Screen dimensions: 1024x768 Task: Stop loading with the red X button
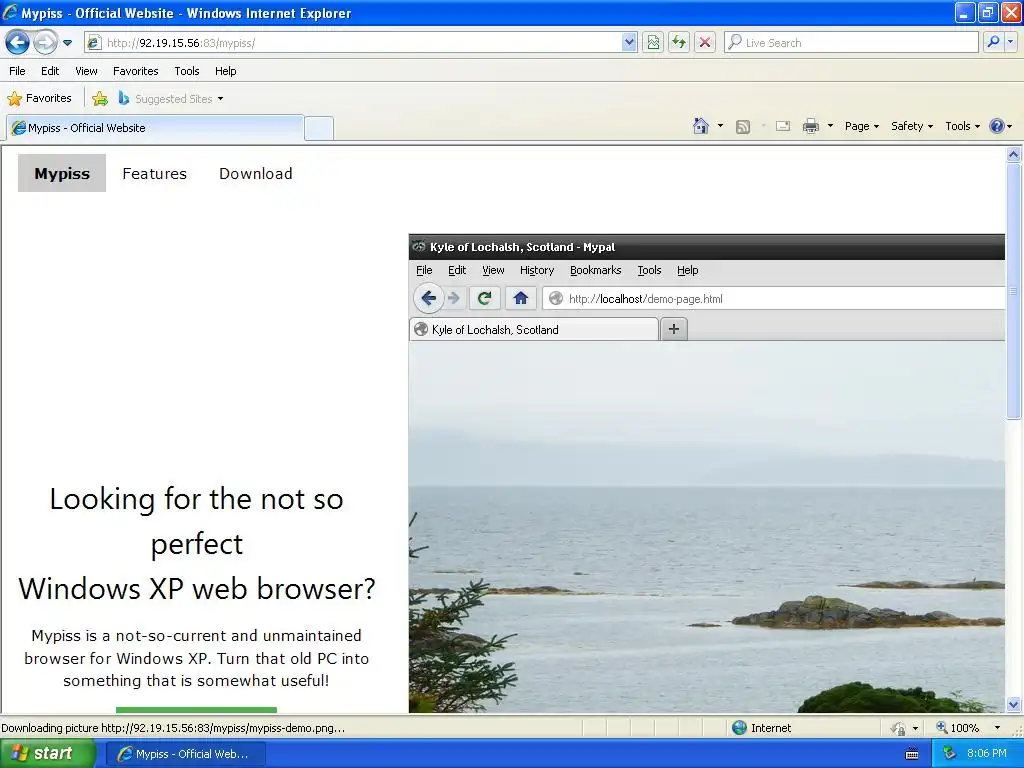click(x=705, y=43)
